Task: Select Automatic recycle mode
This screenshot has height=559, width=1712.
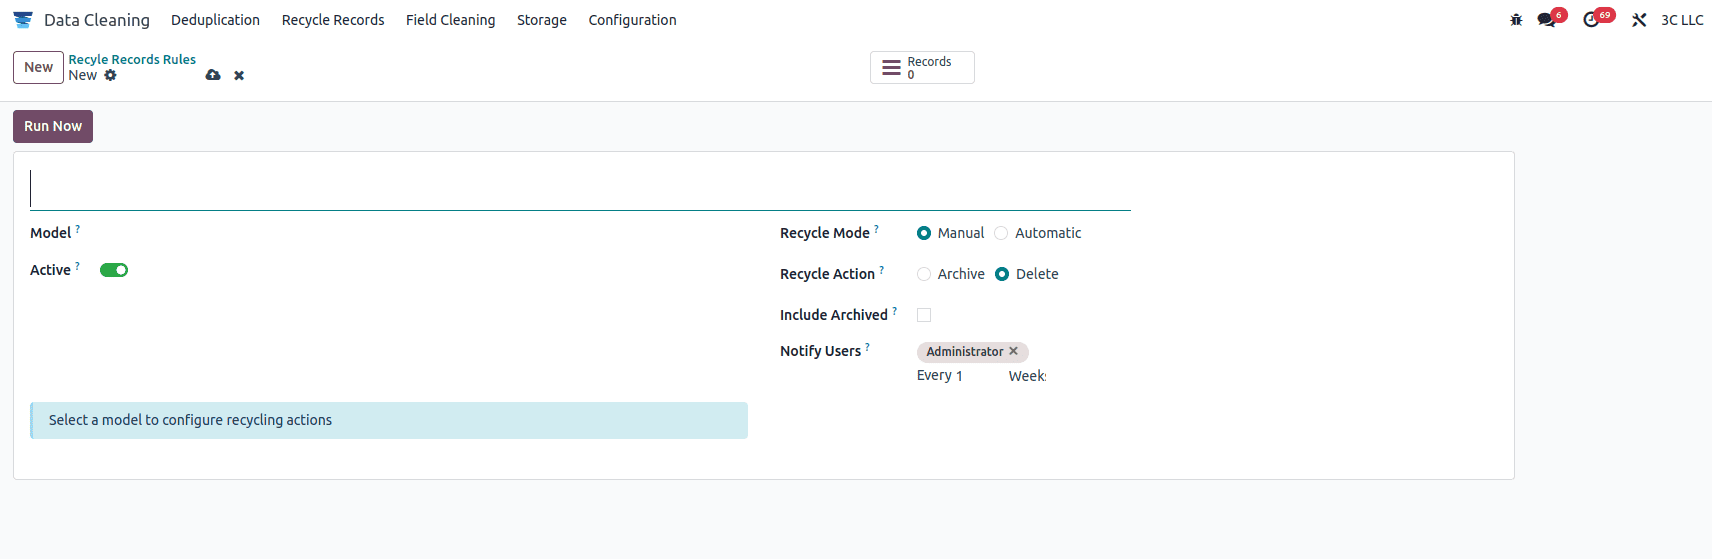Action: (x=1001, y=233)
